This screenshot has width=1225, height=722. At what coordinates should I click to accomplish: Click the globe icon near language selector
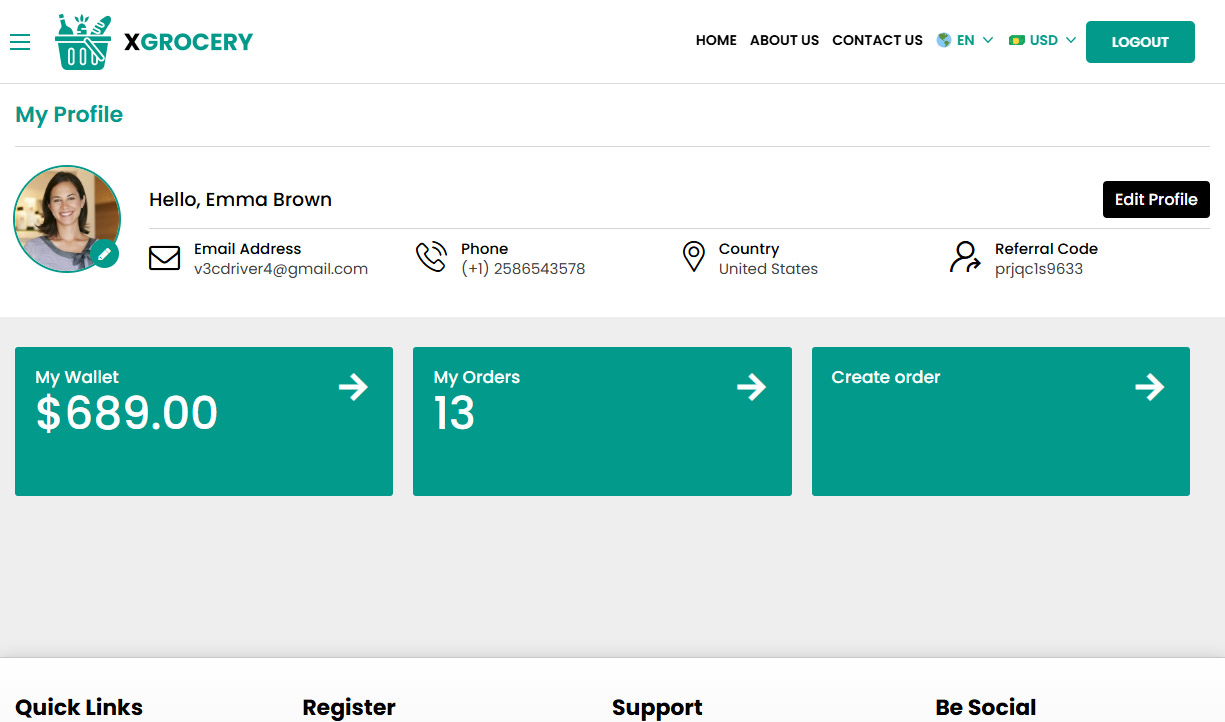click(942, 40)
